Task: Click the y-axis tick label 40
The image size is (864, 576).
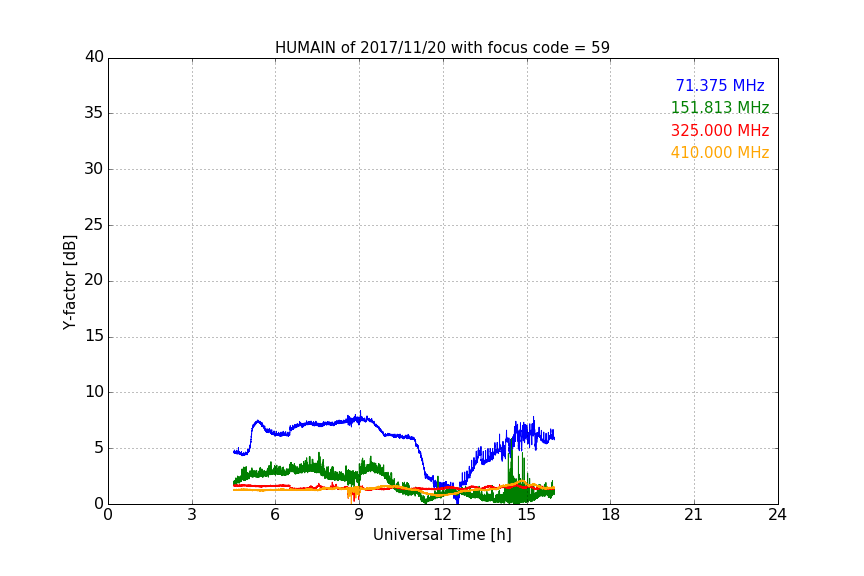Action: tap(94, 57)
